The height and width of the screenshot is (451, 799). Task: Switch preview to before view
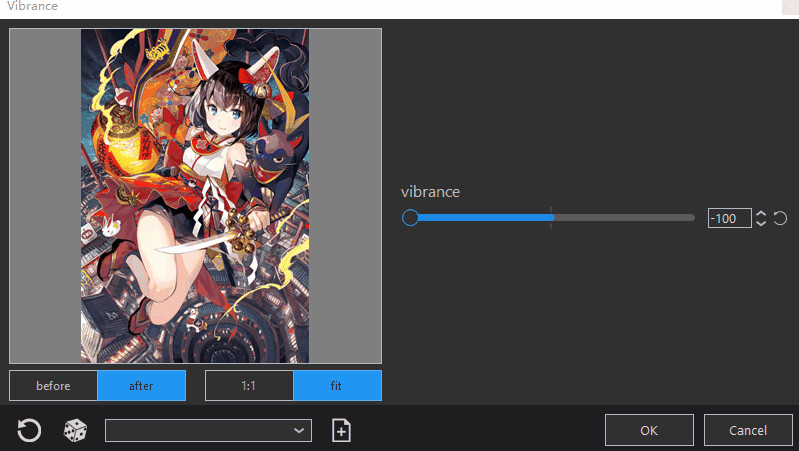point(53,386)
